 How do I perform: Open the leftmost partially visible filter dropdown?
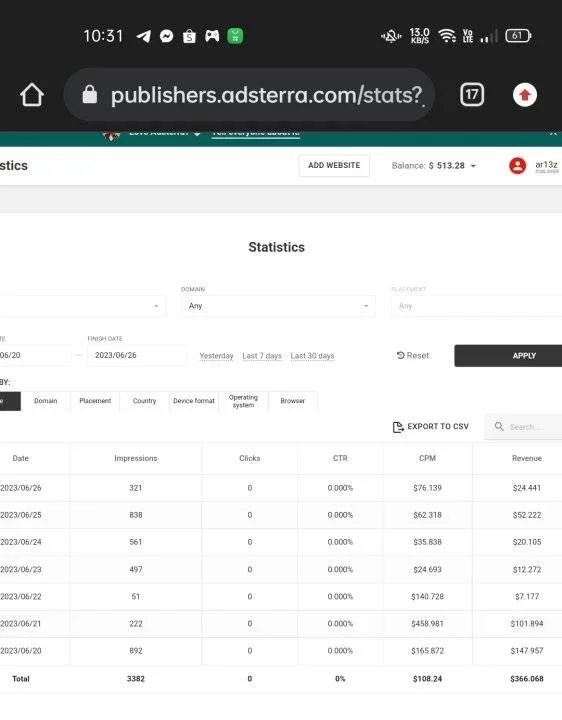83,306
